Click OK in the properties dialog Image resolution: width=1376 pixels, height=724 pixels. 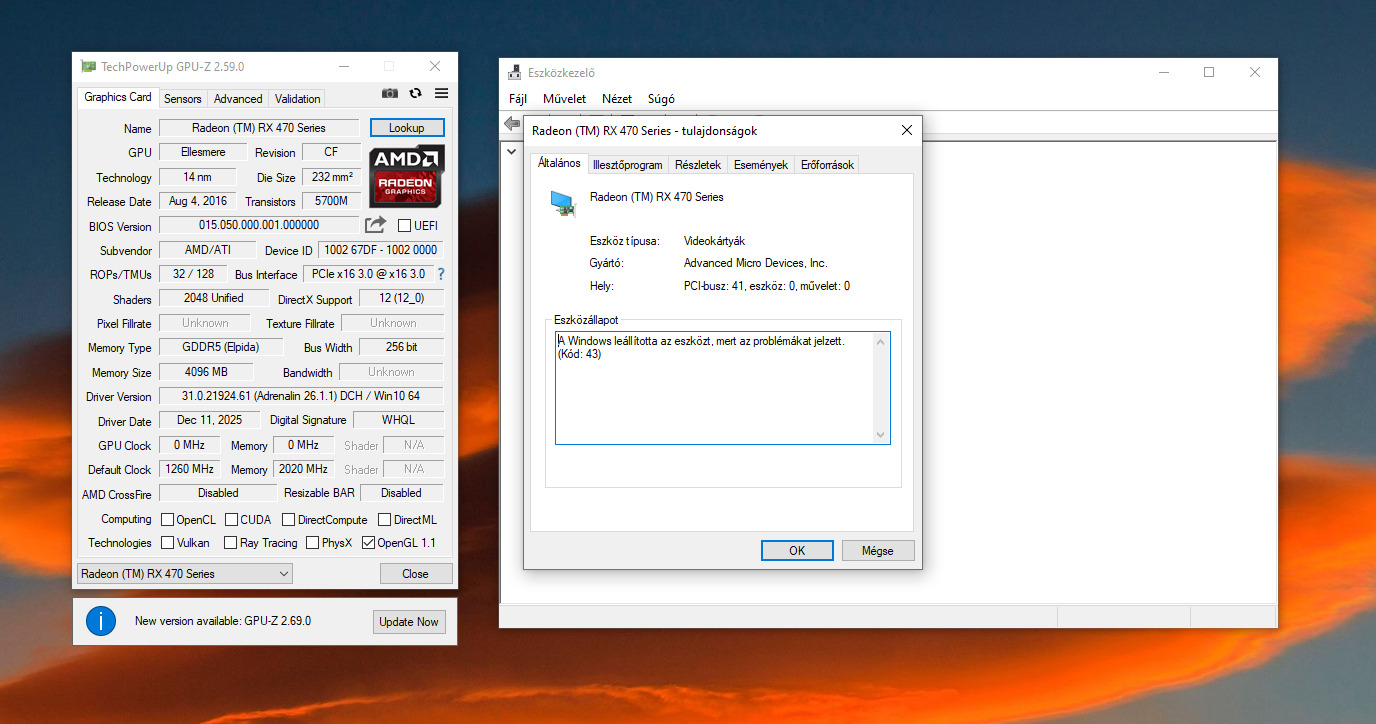[x=797, y=550]
